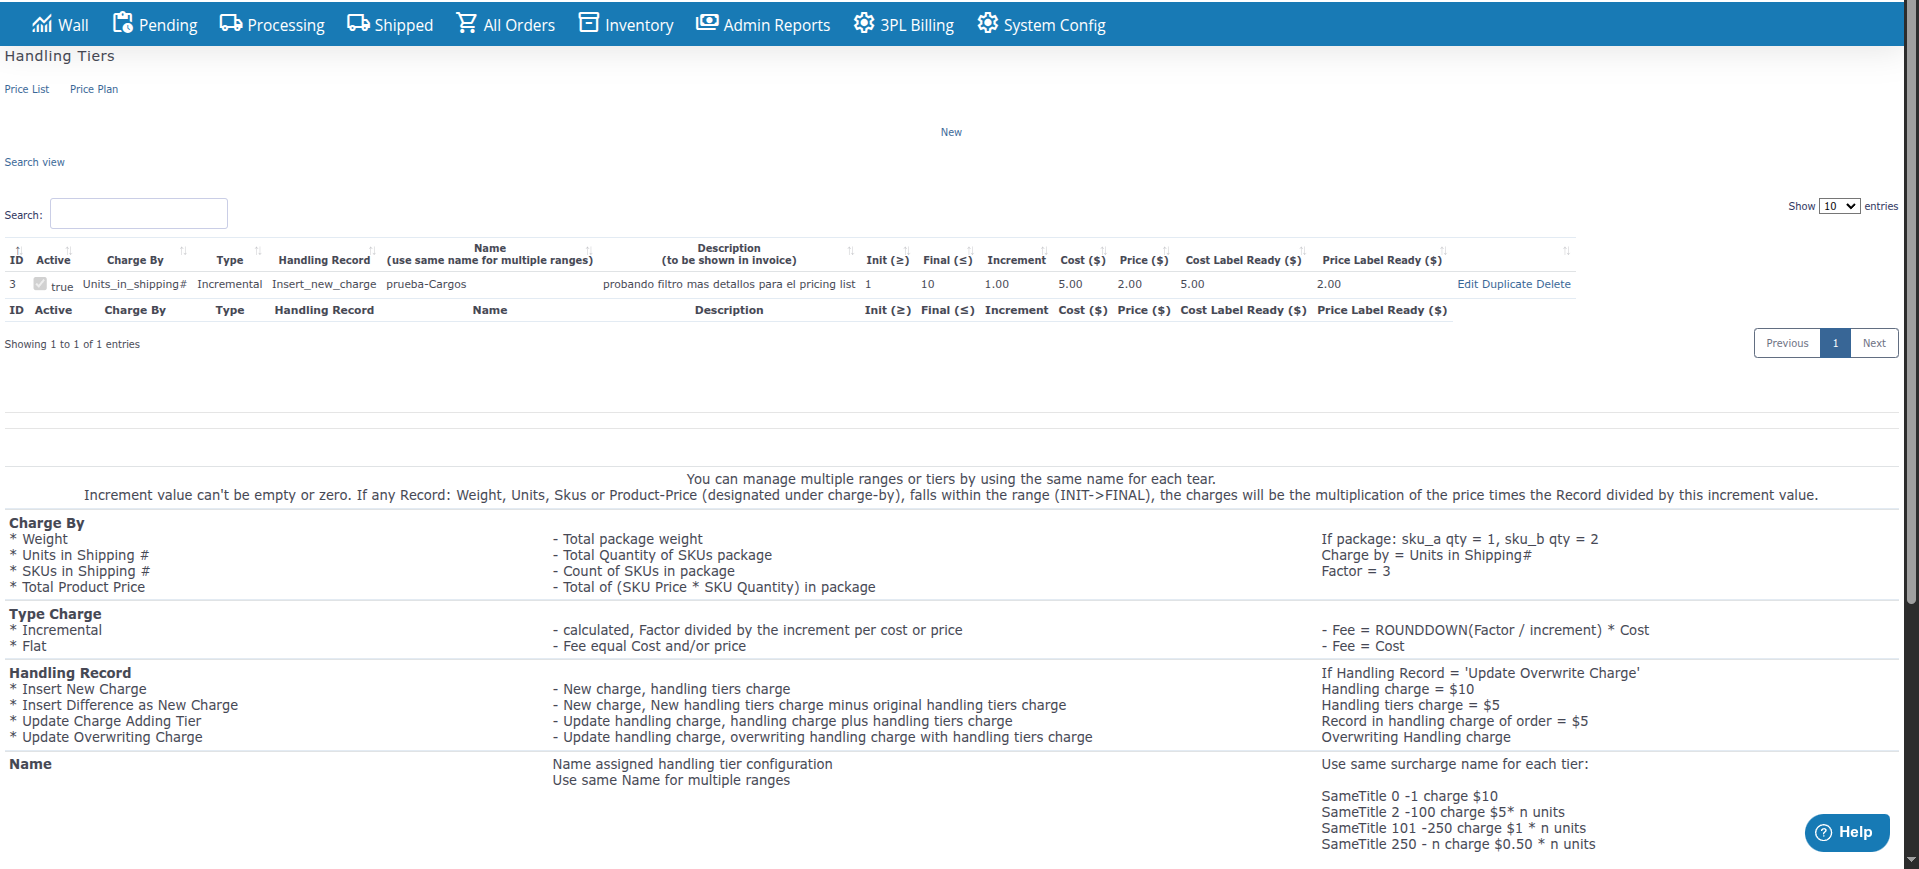The image size is (1919, 869).
Task: Open the Price List tab
Action: pyautogui.click(x=27, y=89)
